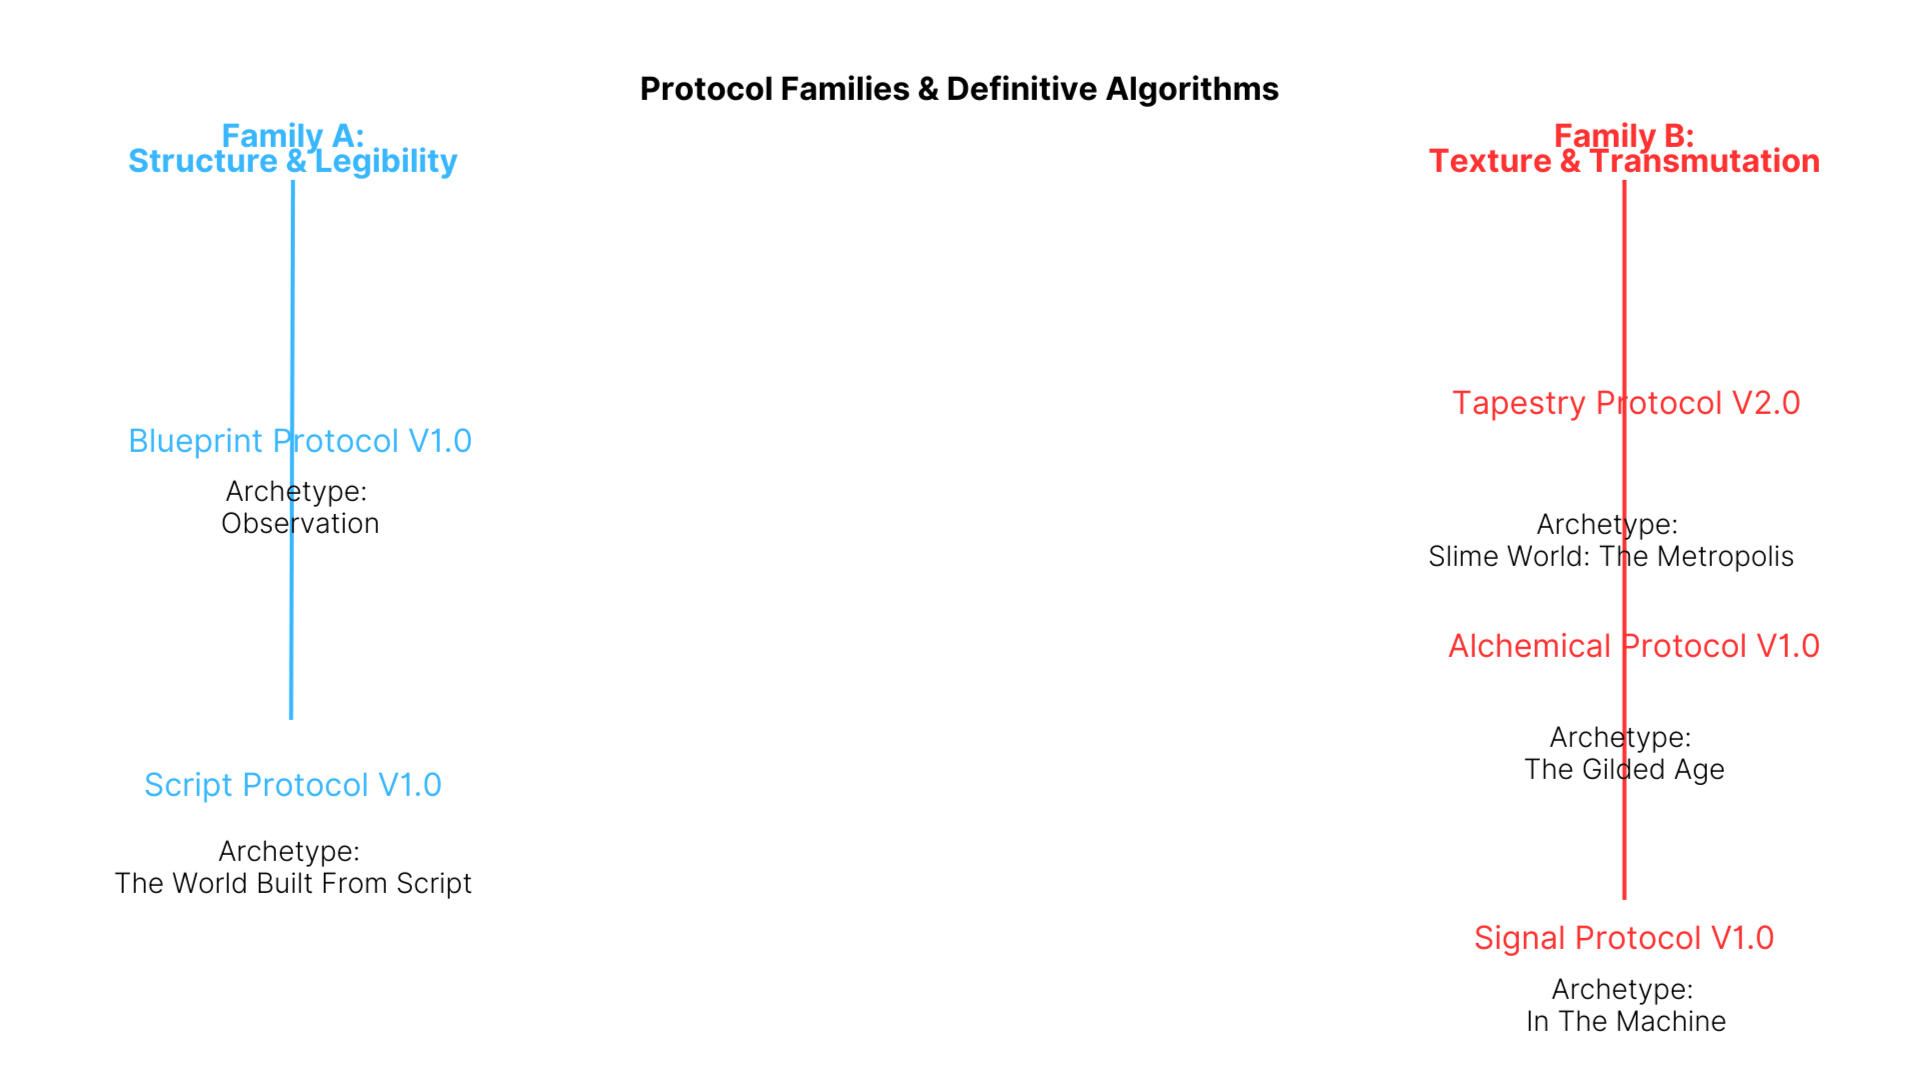Select In The Machine text
Screen dimensions: 1919x1079
coord(1626,1022)
